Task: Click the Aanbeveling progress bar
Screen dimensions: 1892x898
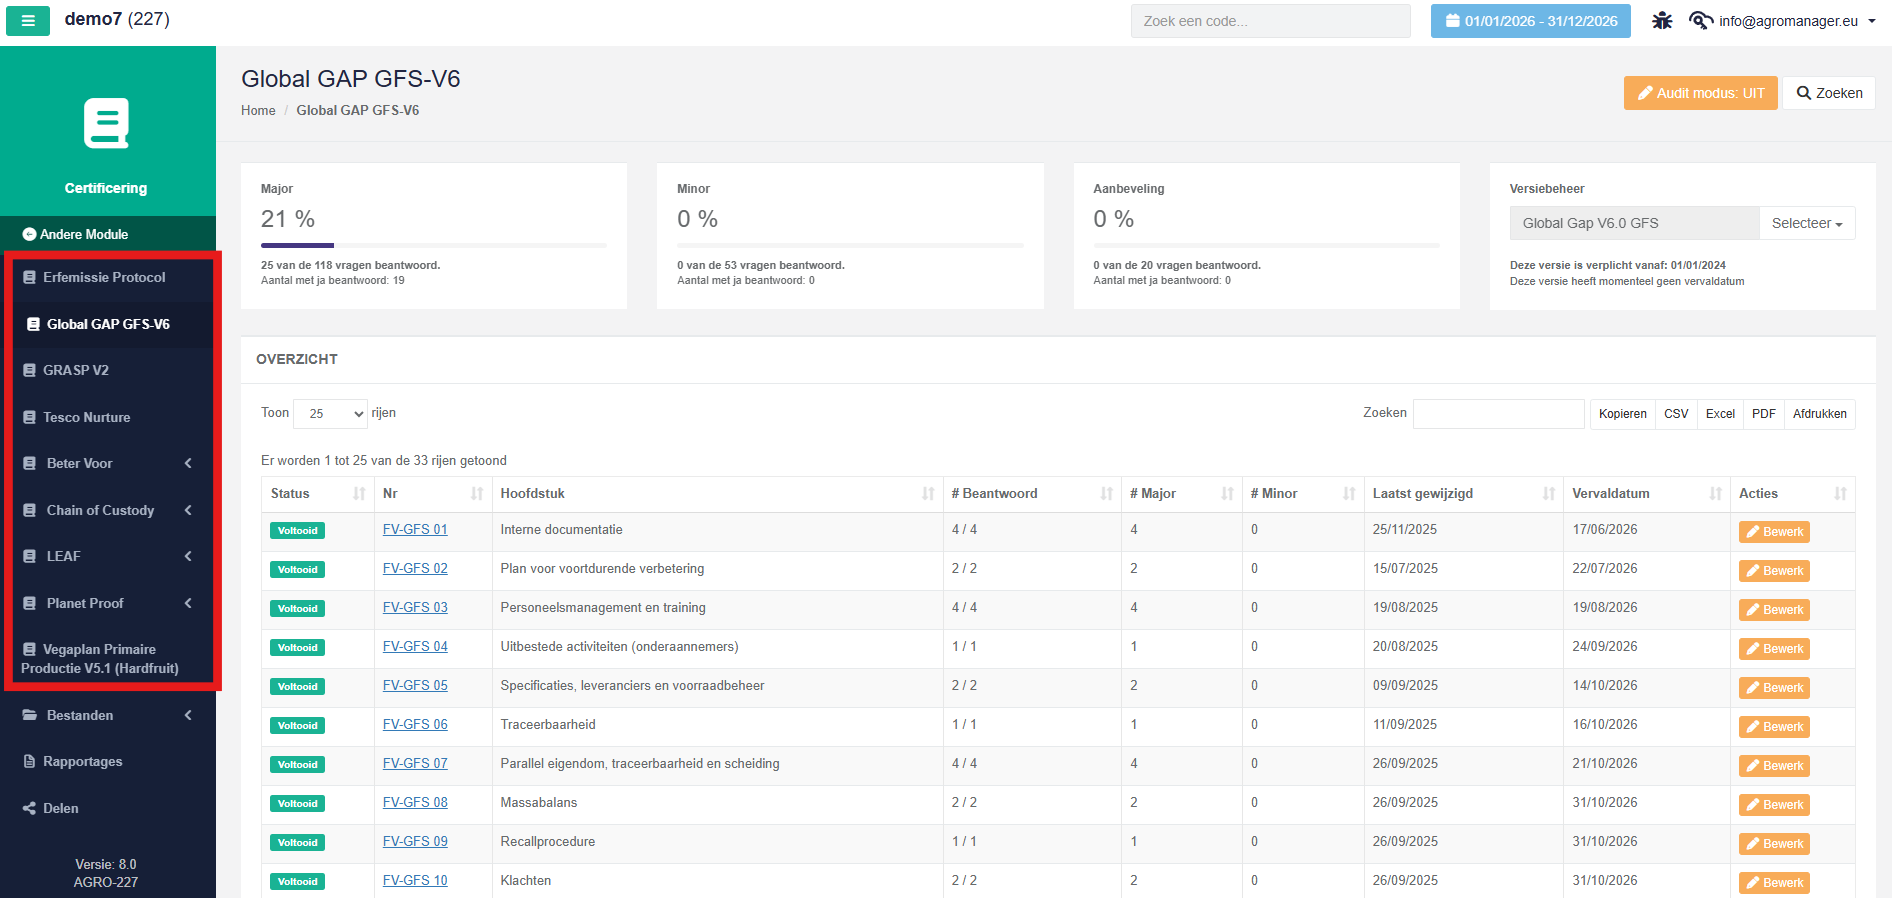Action: (x=1266, y=245)
